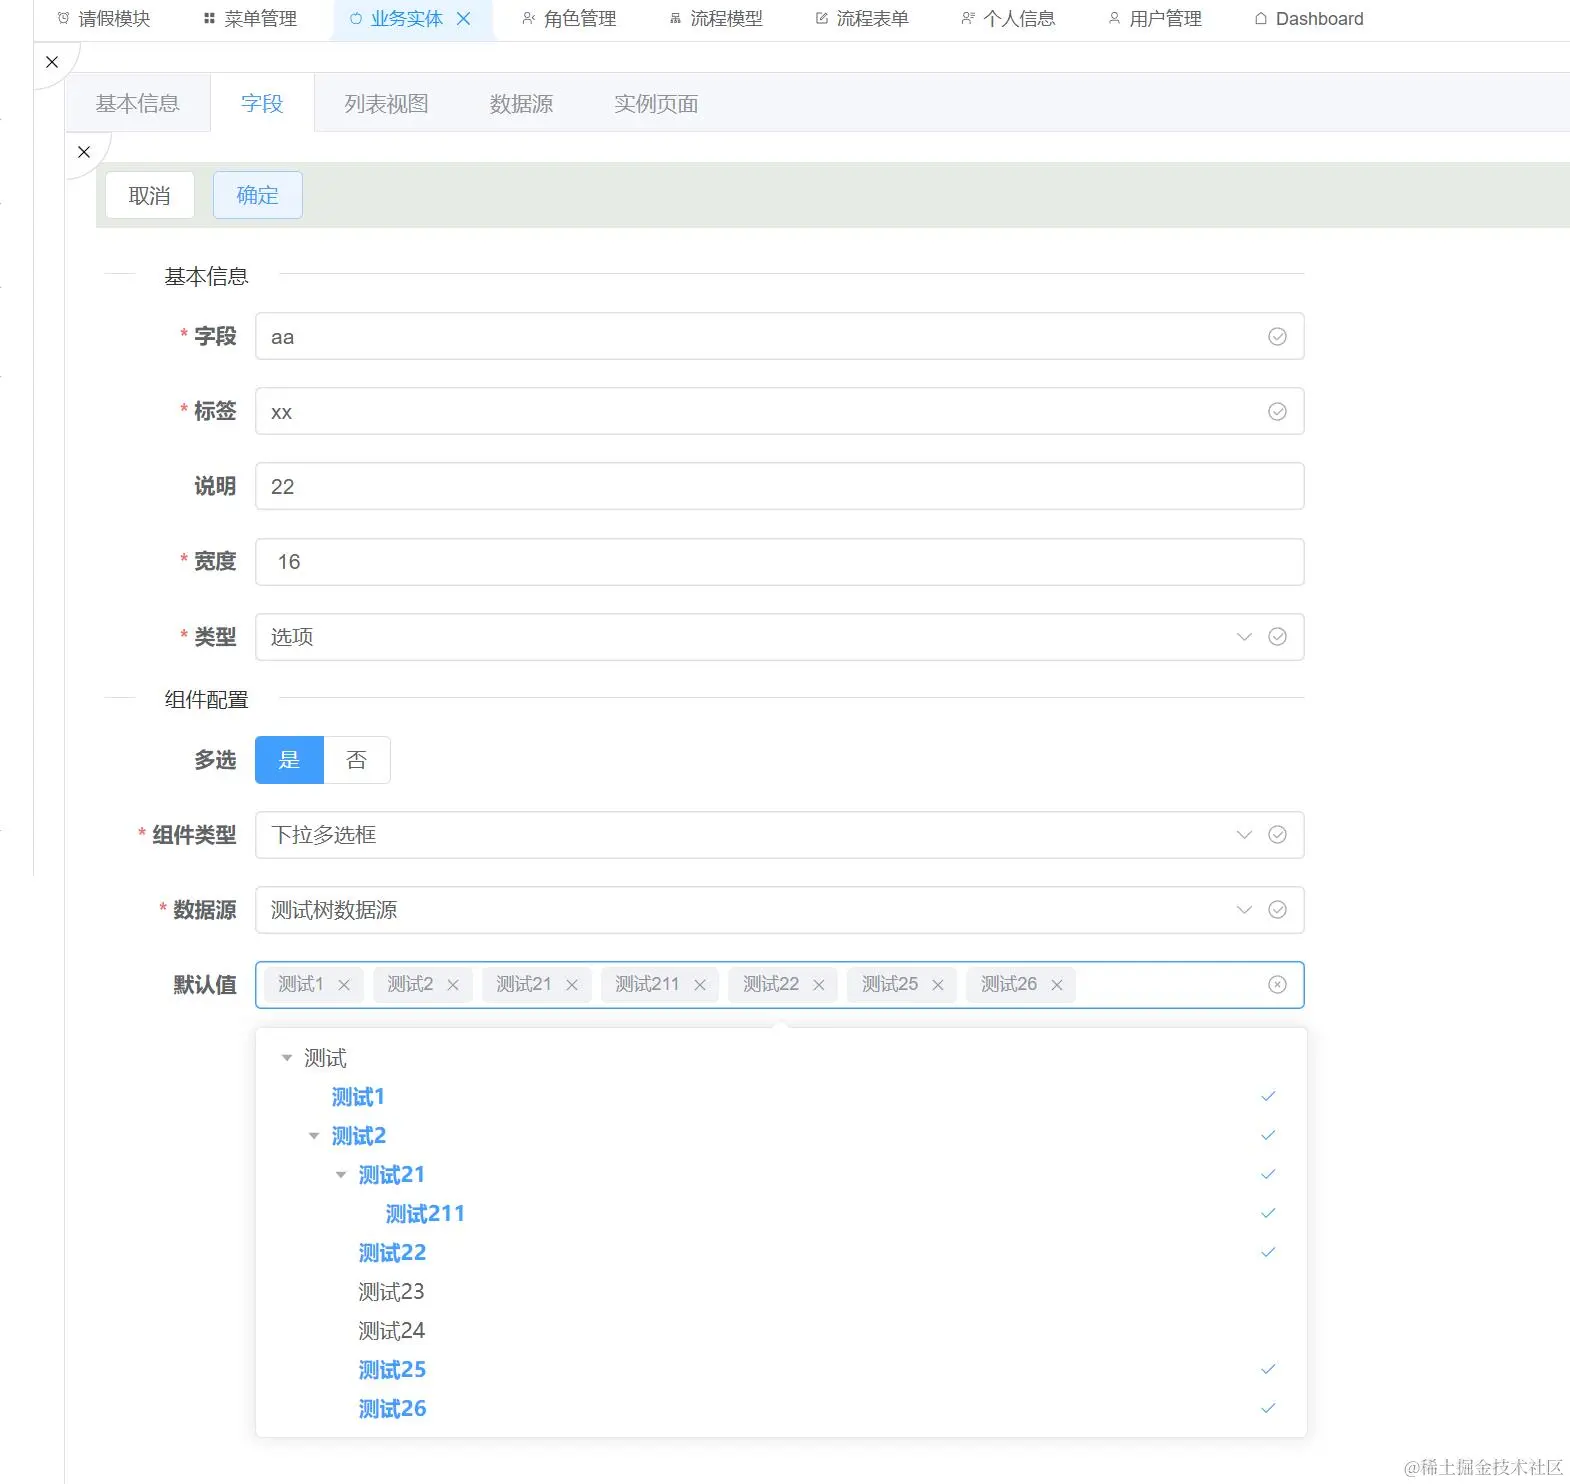Screen dimensions: 1570x1484
Task: Collapse the 测试2 tree node arrow
Action: [314, 1136]
